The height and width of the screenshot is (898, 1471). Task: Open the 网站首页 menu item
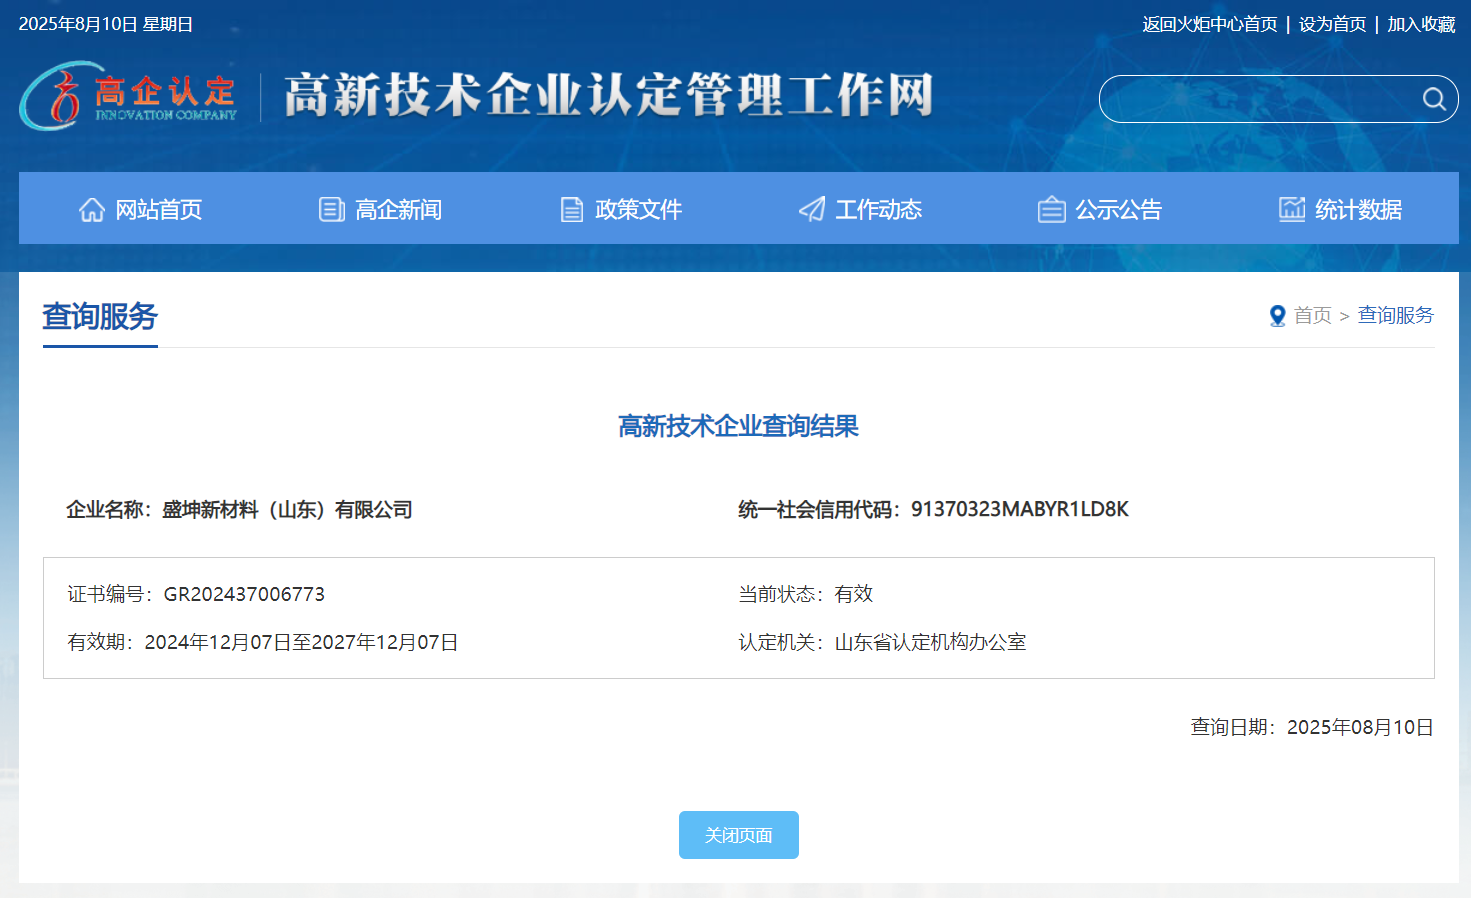140,209
